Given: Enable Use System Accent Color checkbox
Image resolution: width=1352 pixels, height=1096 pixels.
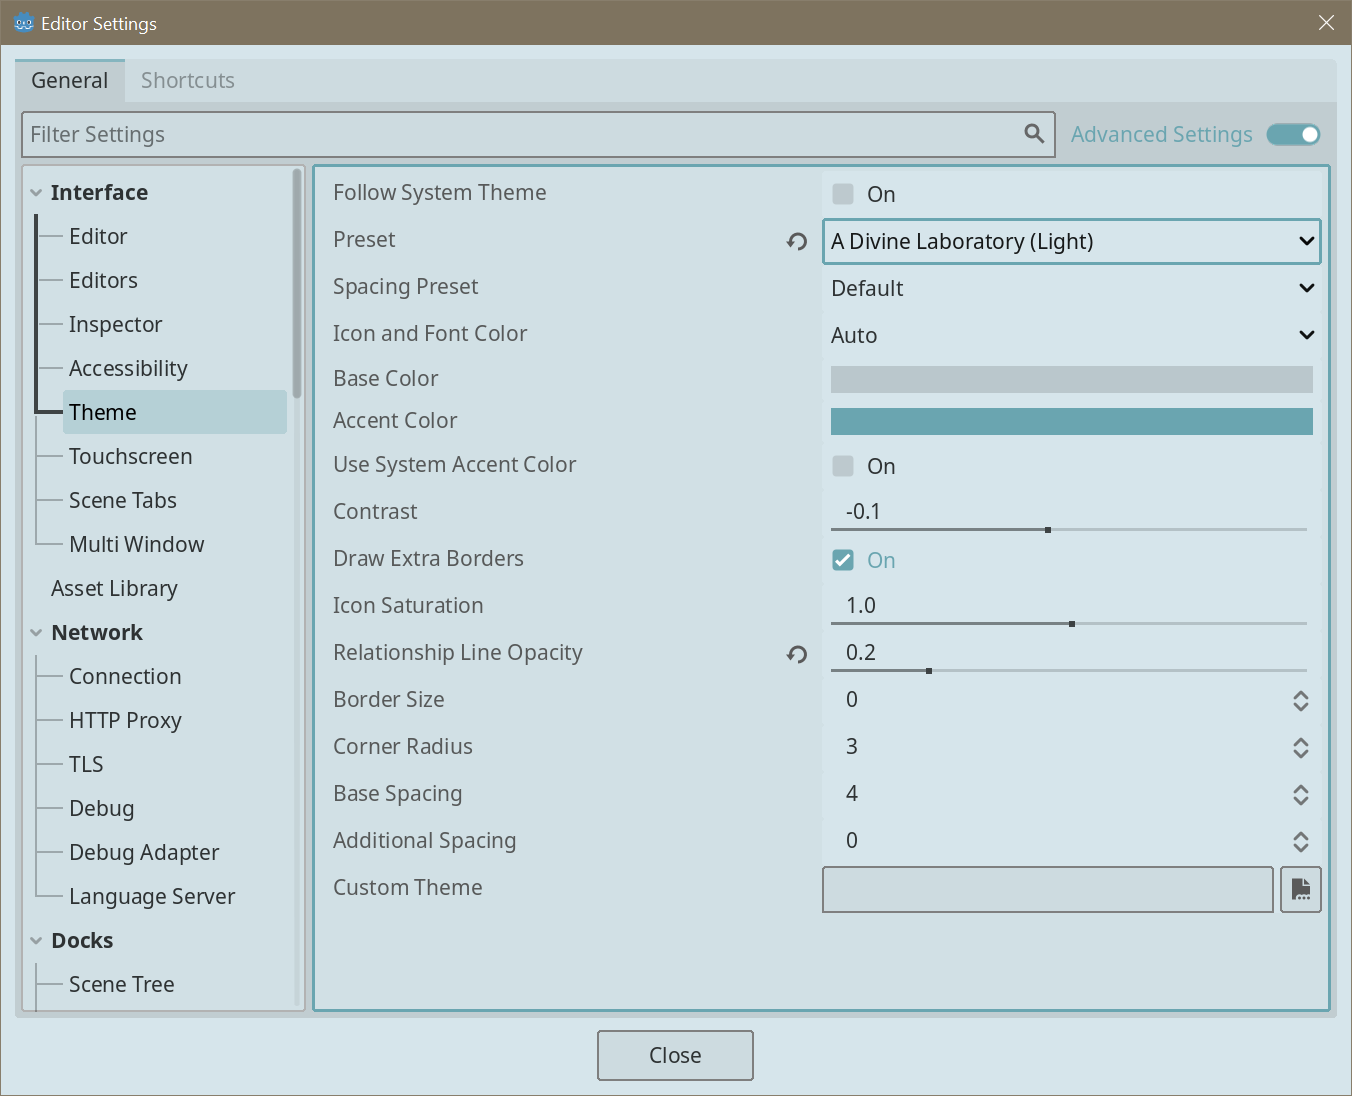Looking at the screenshot, I should pyautogui.click(x=843, y=466).
